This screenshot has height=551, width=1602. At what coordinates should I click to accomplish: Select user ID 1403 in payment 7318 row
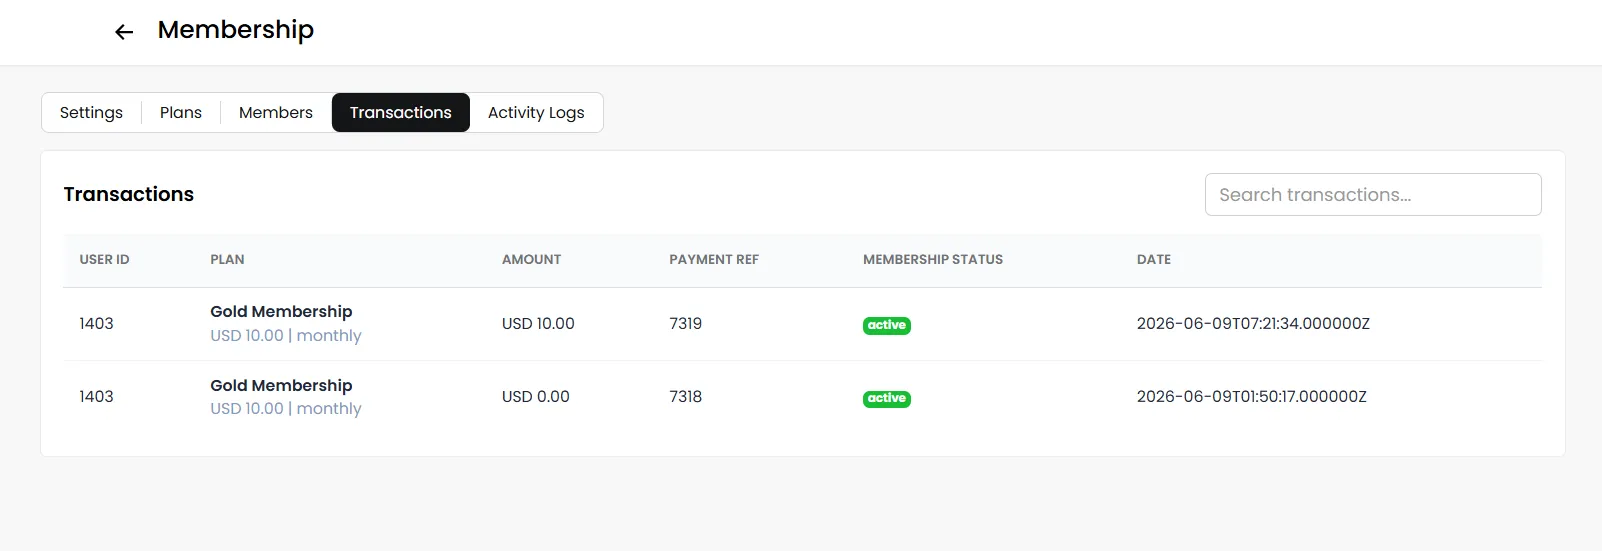(97, 396)
